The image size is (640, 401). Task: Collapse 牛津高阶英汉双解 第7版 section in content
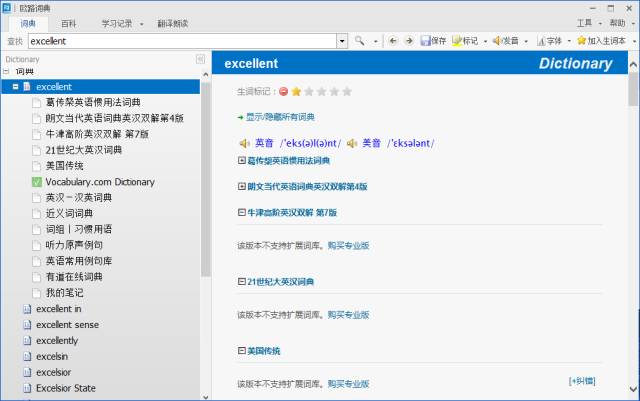tap(242, 212)
